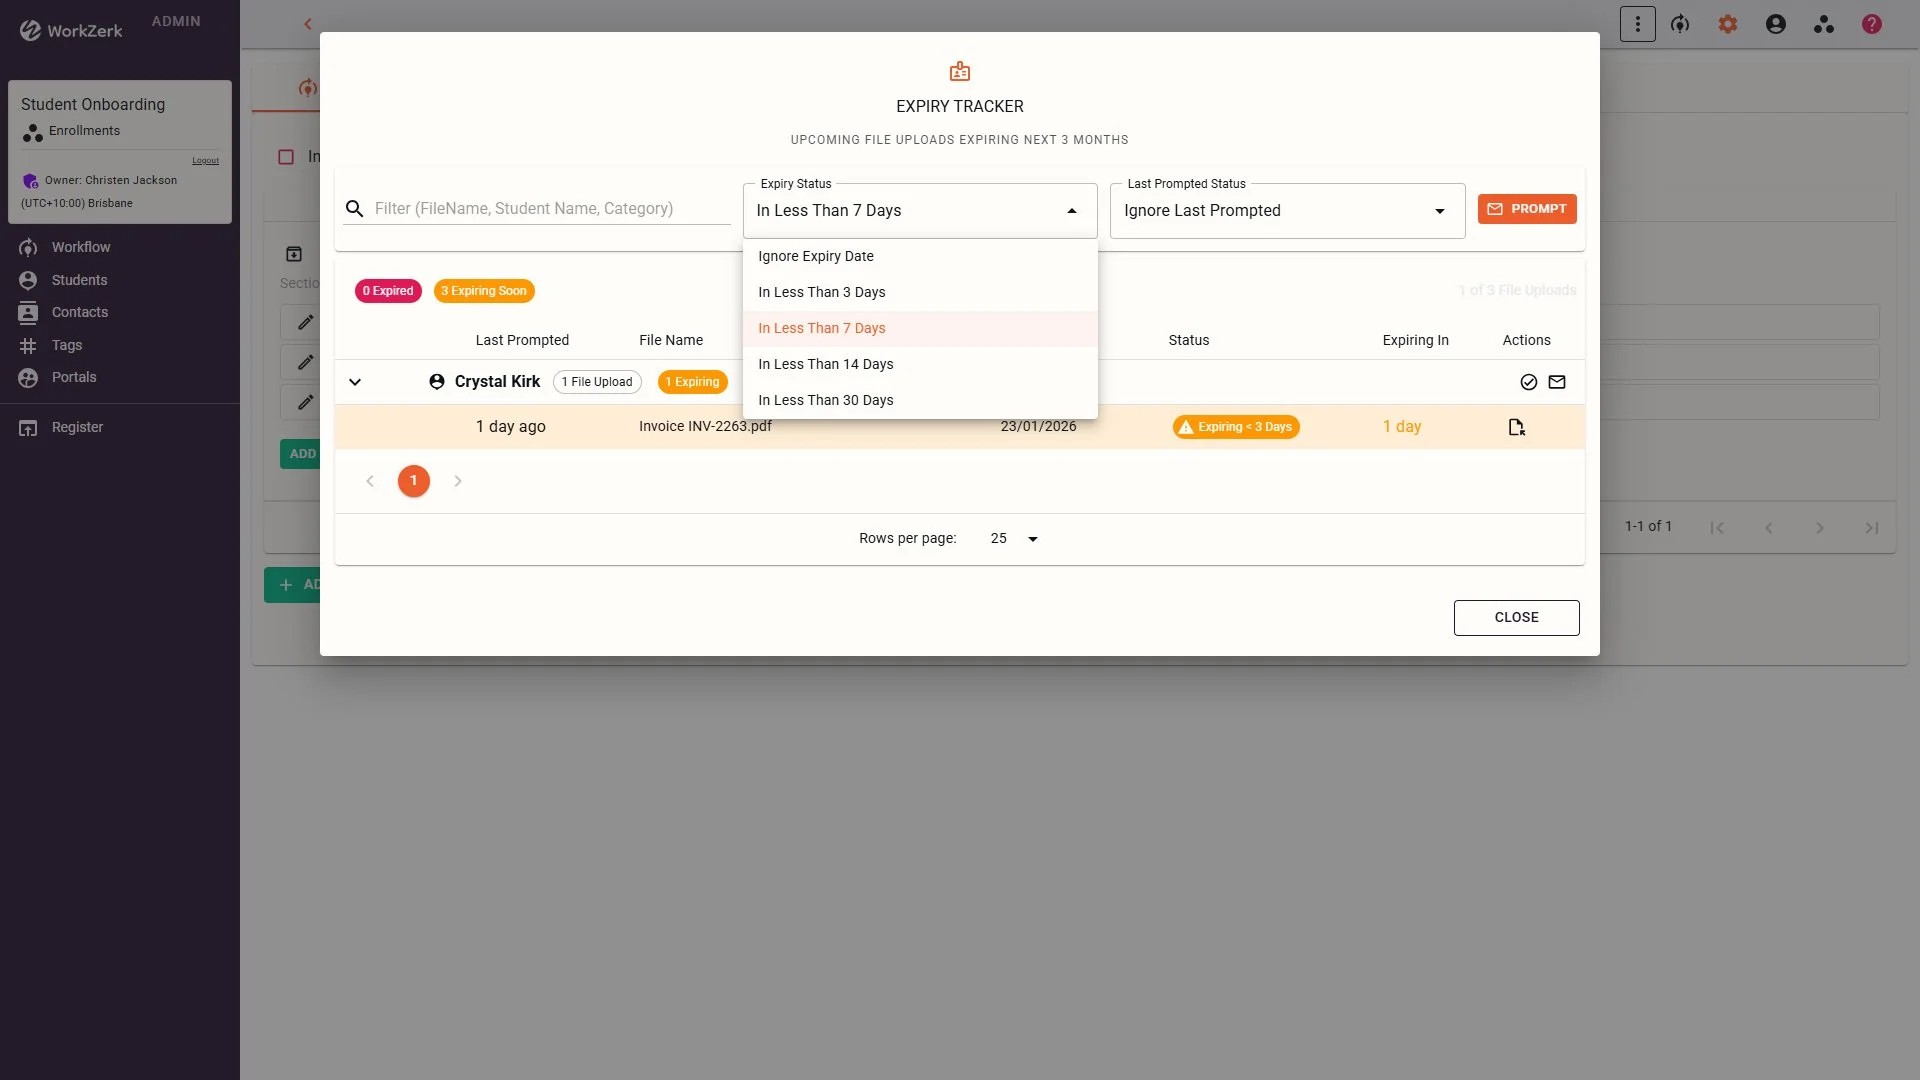Toggle the 3 Expiring Soon filter chip
The width and height of the screenshot is (1920, 1080).
(x=484, y=291)
